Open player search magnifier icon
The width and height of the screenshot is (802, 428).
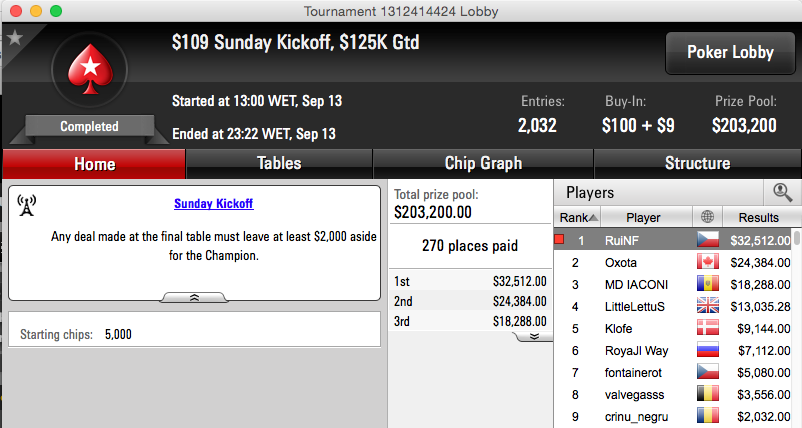point(782,192)
